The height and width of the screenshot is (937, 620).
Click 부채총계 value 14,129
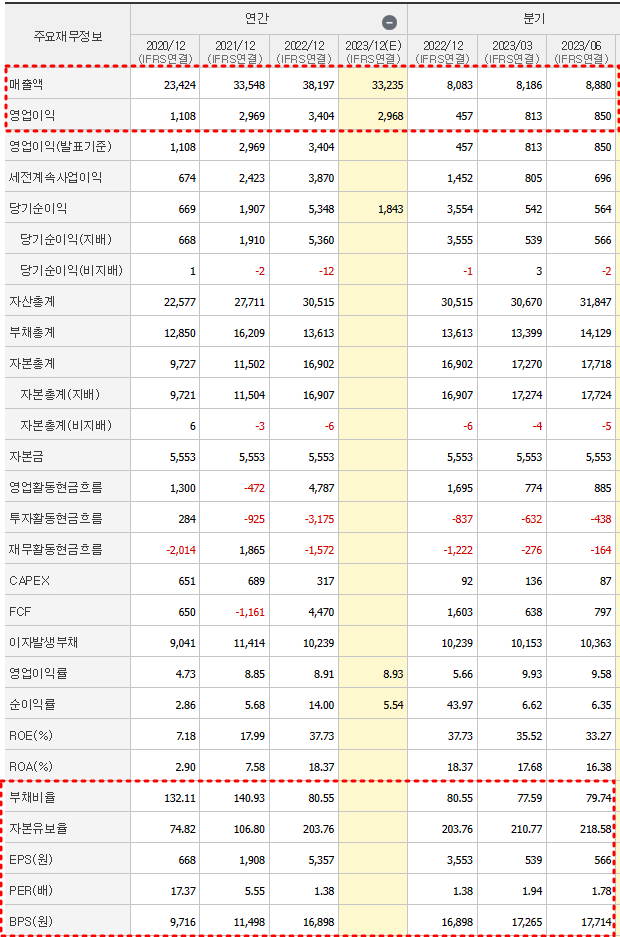(596, 333)
